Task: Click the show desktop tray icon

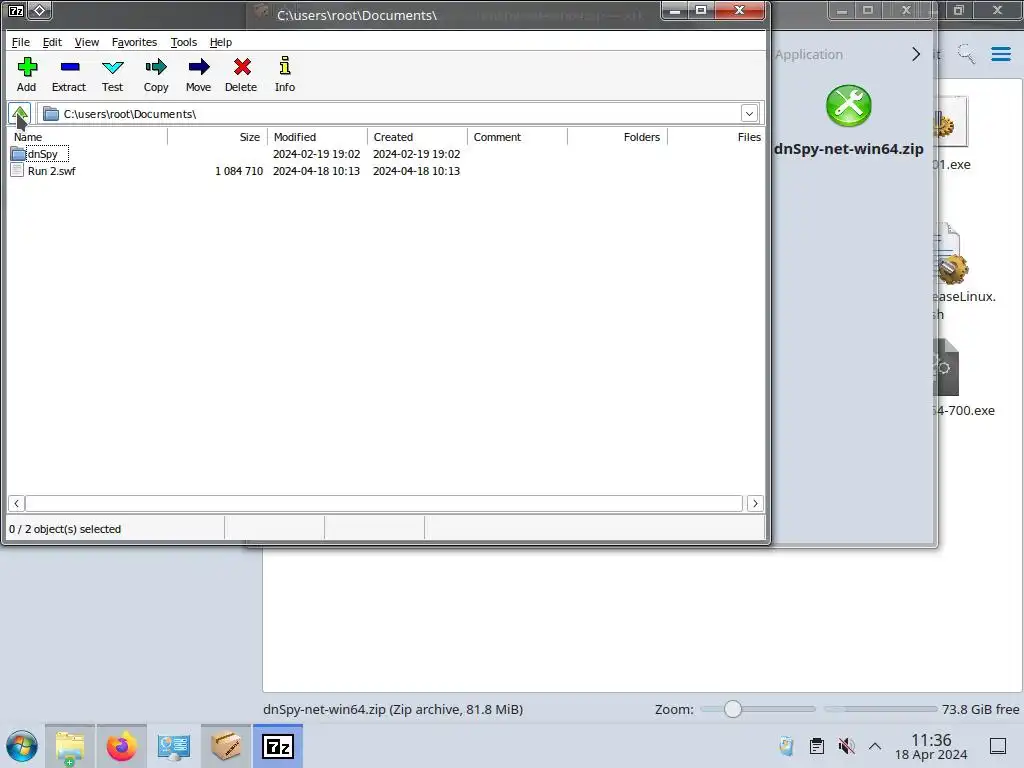Action: tap(998, 746)
